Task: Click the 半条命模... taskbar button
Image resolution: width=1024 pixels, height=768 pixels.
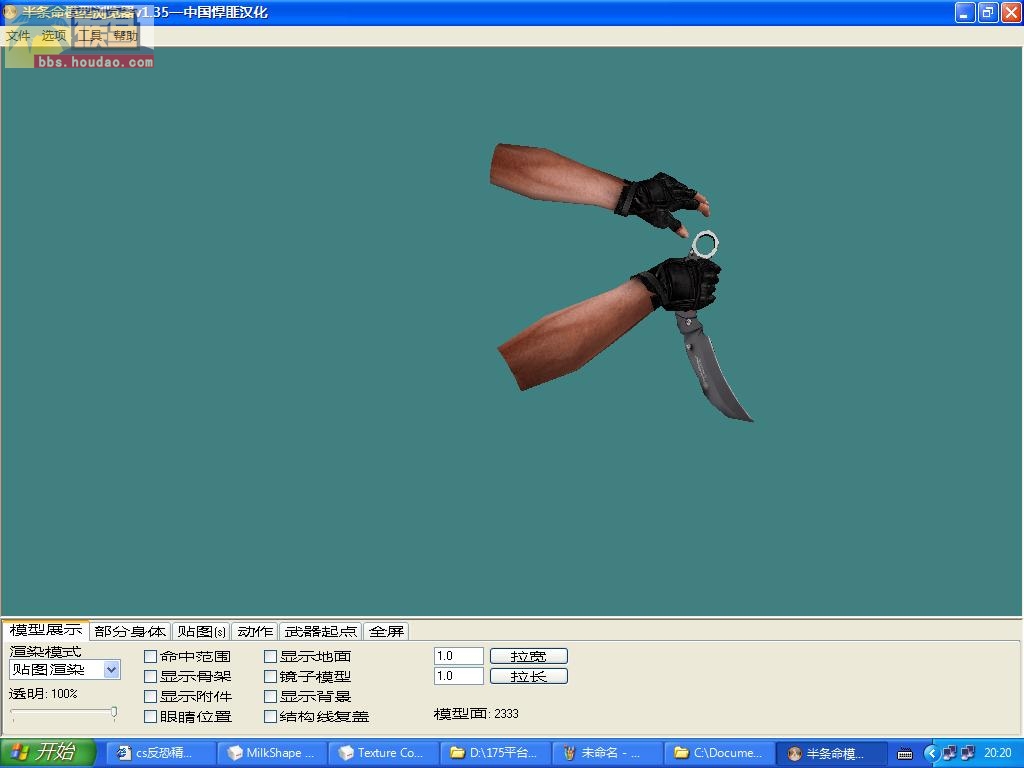Action: (x=831, y=753)
